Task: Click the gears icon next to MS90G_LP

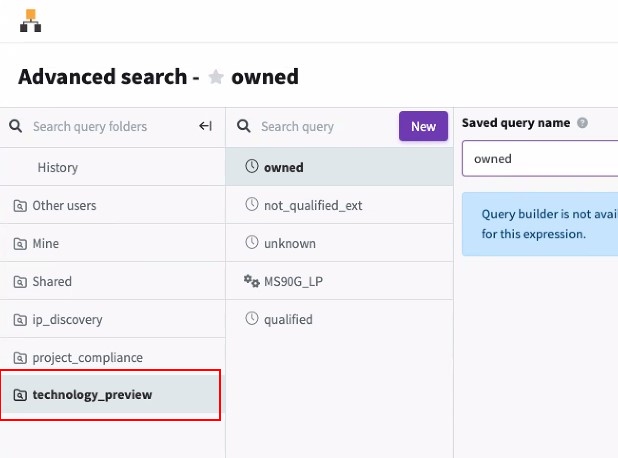Action: click(x=252, y=282)
